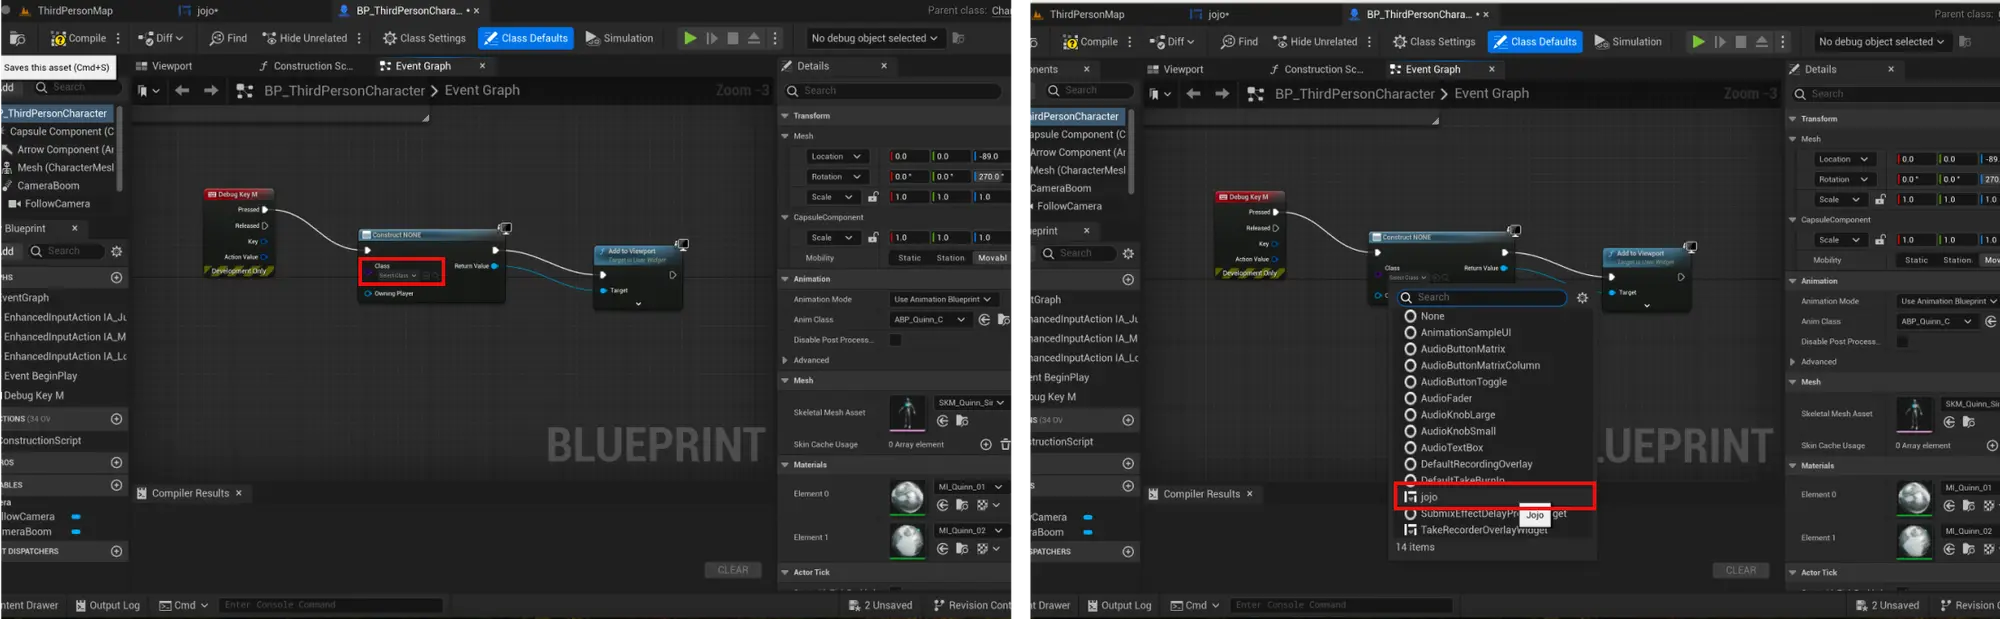Collapse Transform section in left Details panel
Viewport: 2000px width, 619px height.
click(x=785, y=116)
